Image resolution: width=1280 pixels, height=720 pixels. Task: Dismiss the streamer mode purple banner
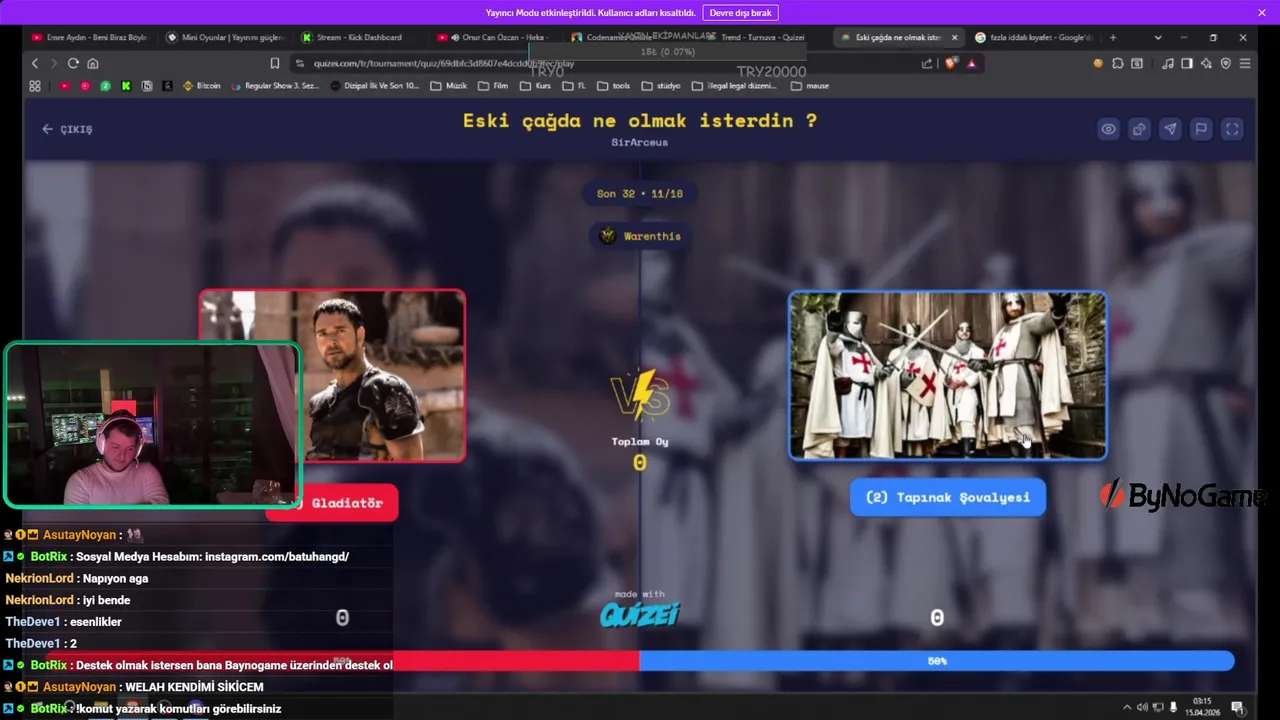click(1262, 13)
